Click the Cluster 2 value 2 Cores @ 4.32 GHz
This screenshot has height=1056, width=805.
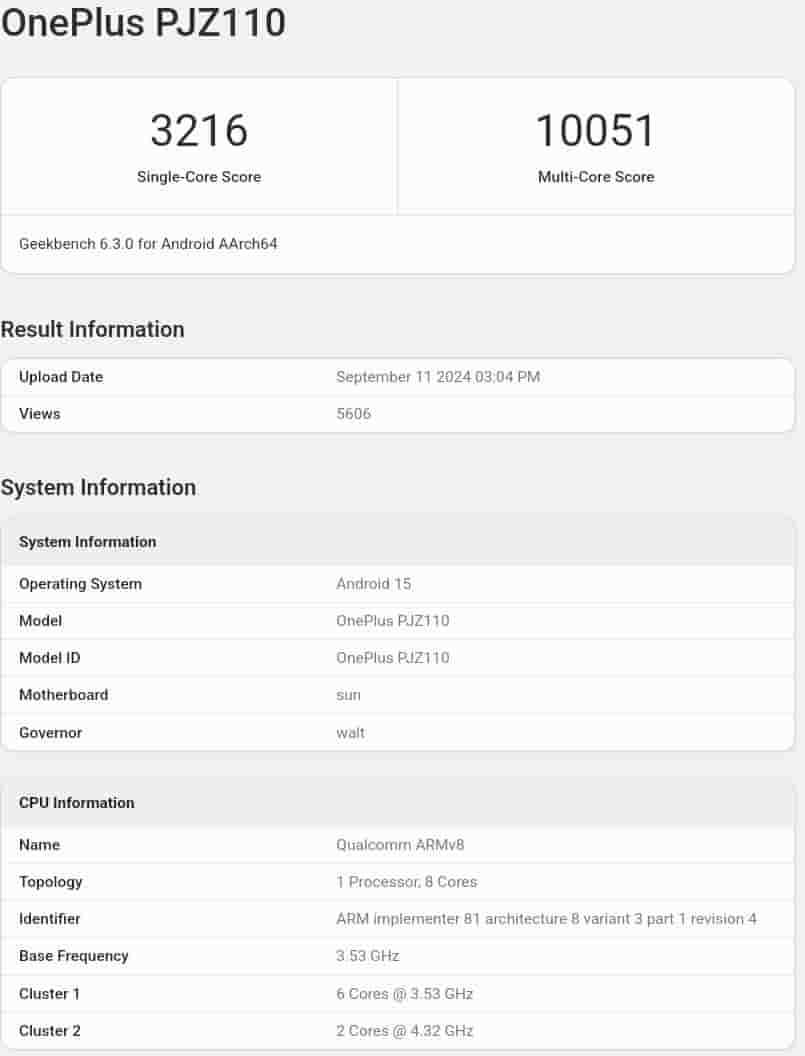point(404,1031)
